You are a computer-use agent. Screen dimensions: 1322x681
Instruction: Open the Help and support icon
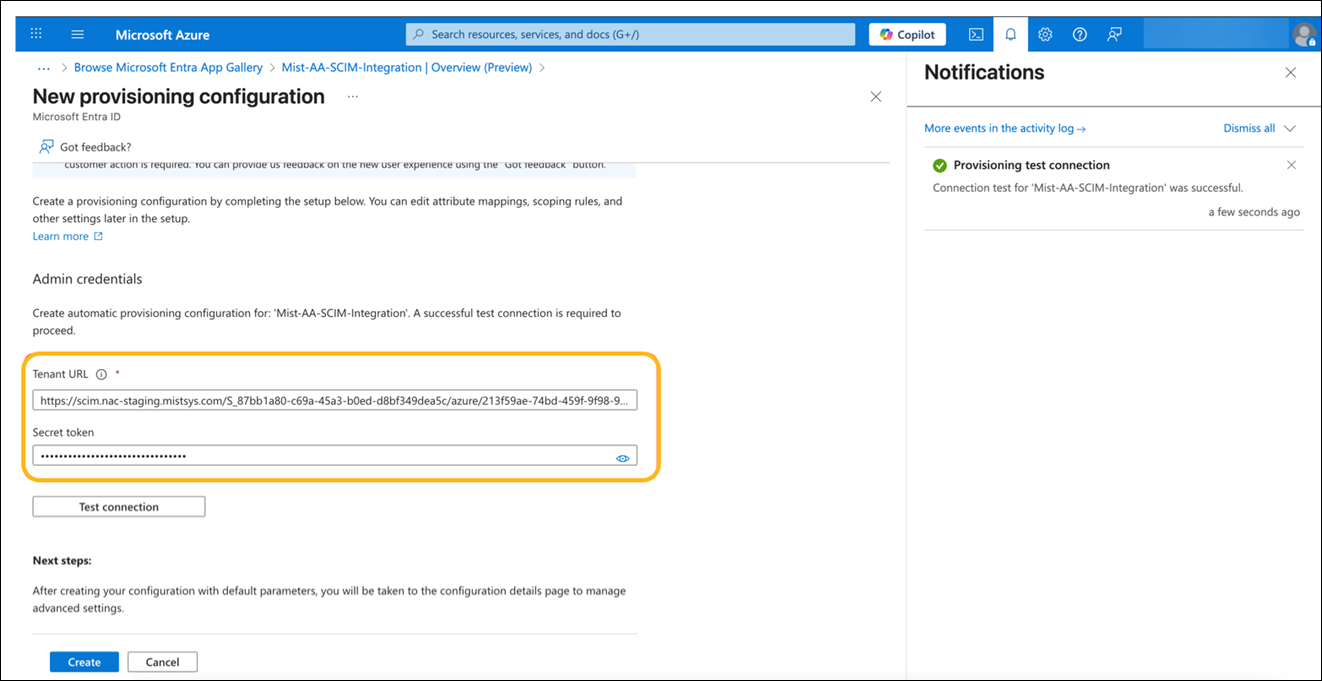point(1079,33)
